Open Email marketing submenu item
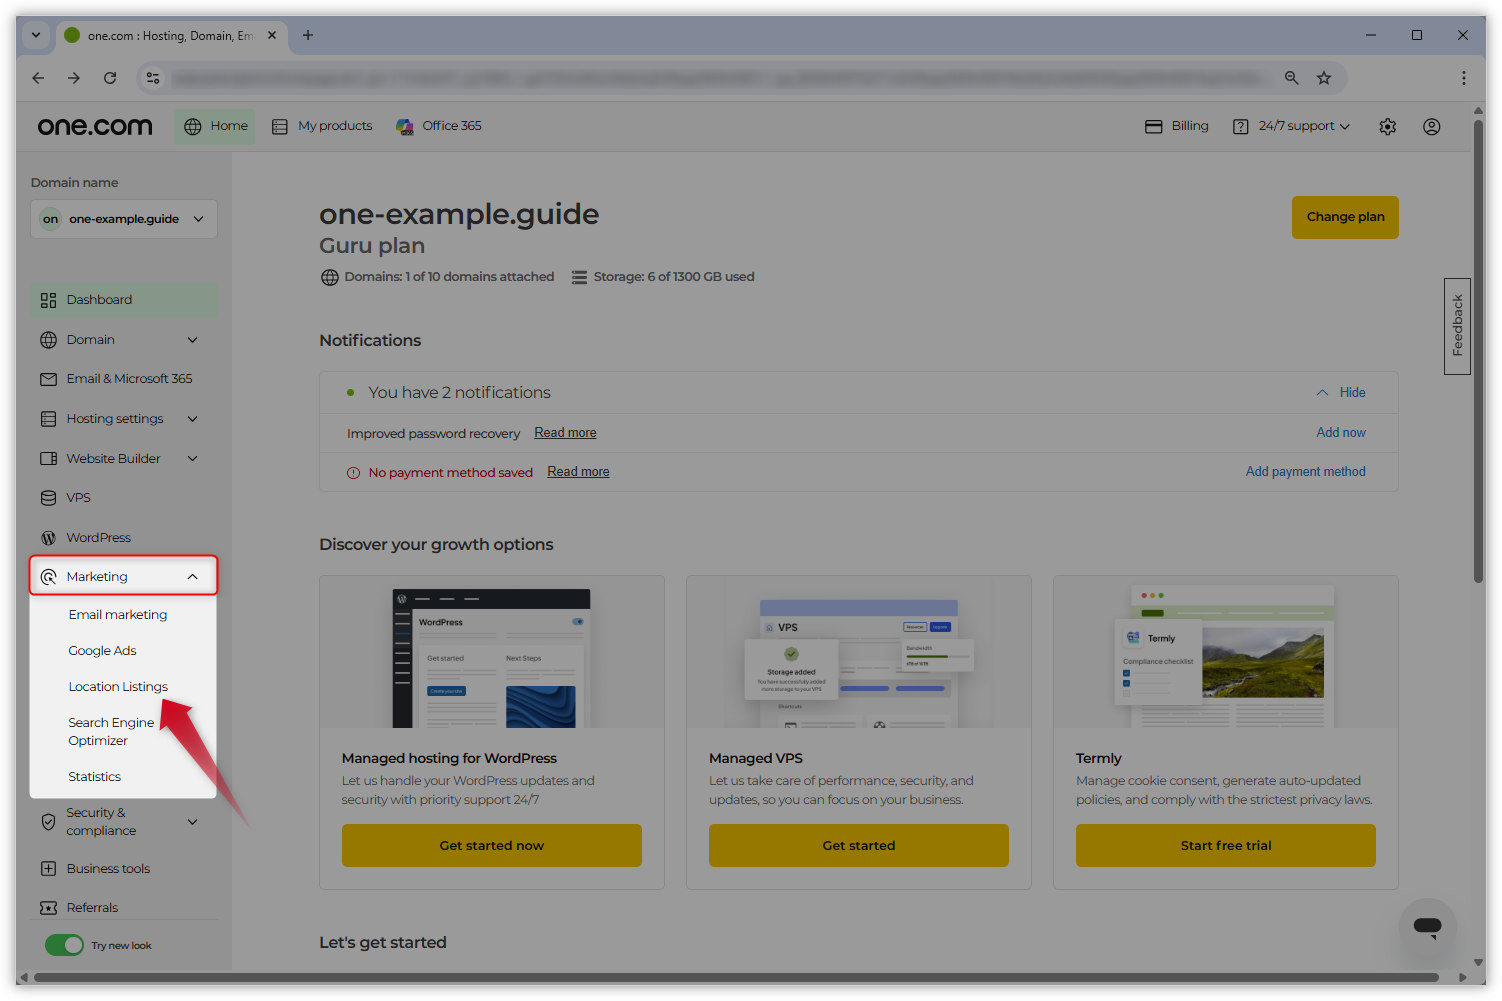 coord(118,615)
